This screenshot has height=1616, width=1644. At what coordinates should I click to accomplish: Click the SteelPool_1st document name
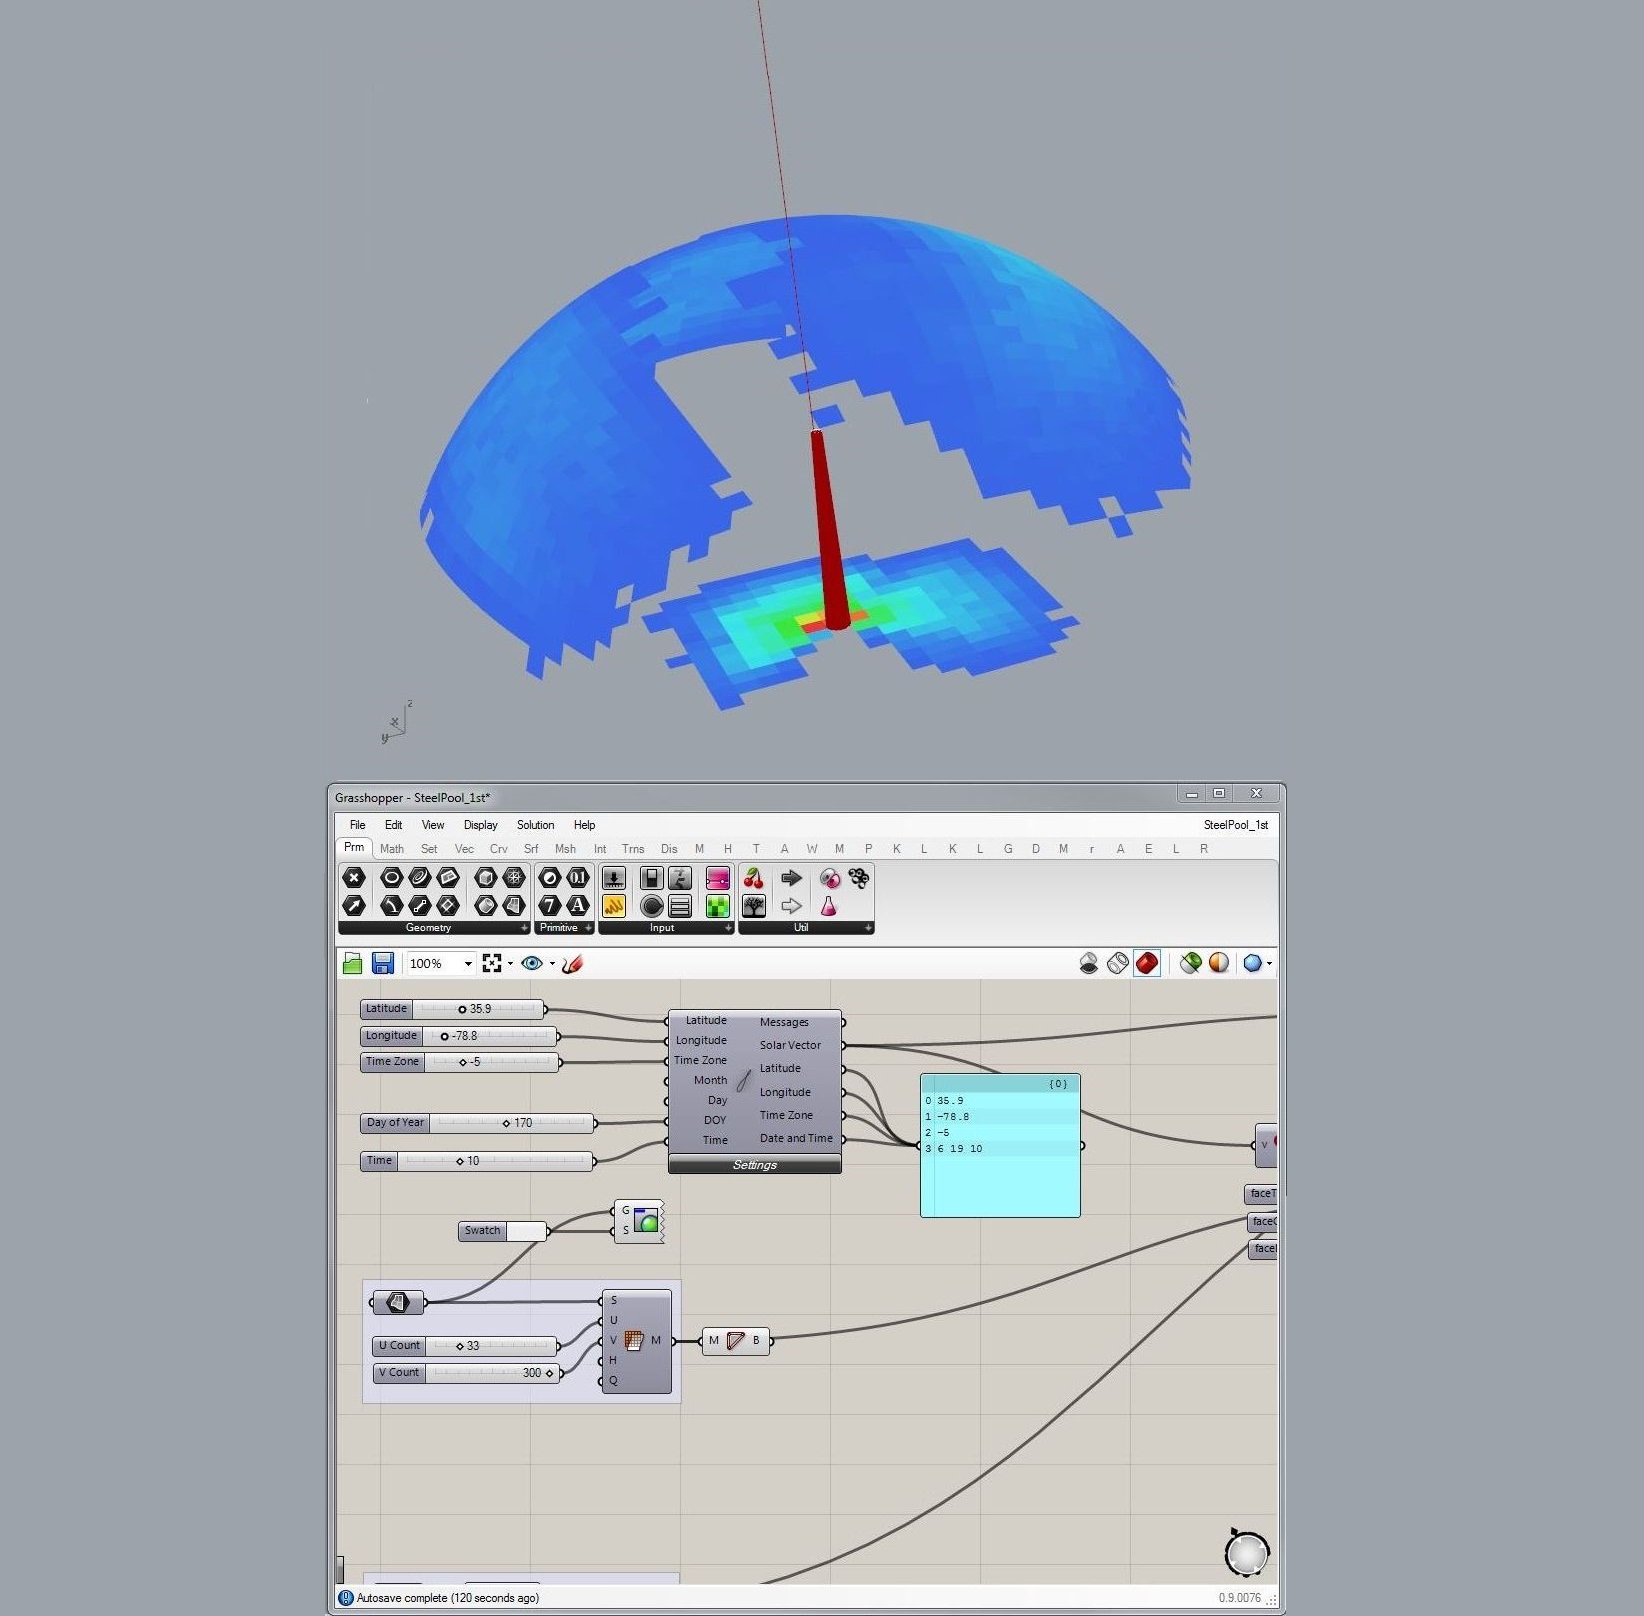tap(1235, 825)
